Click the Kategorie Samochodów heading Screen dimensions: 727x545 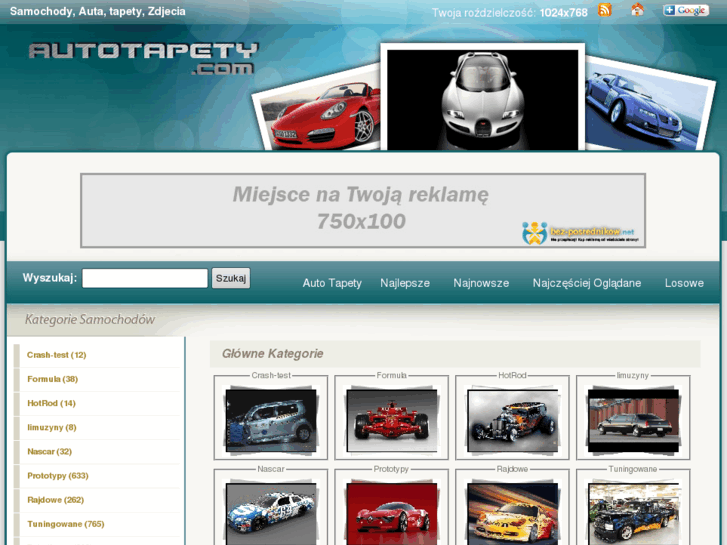click(x=89, y=320)
